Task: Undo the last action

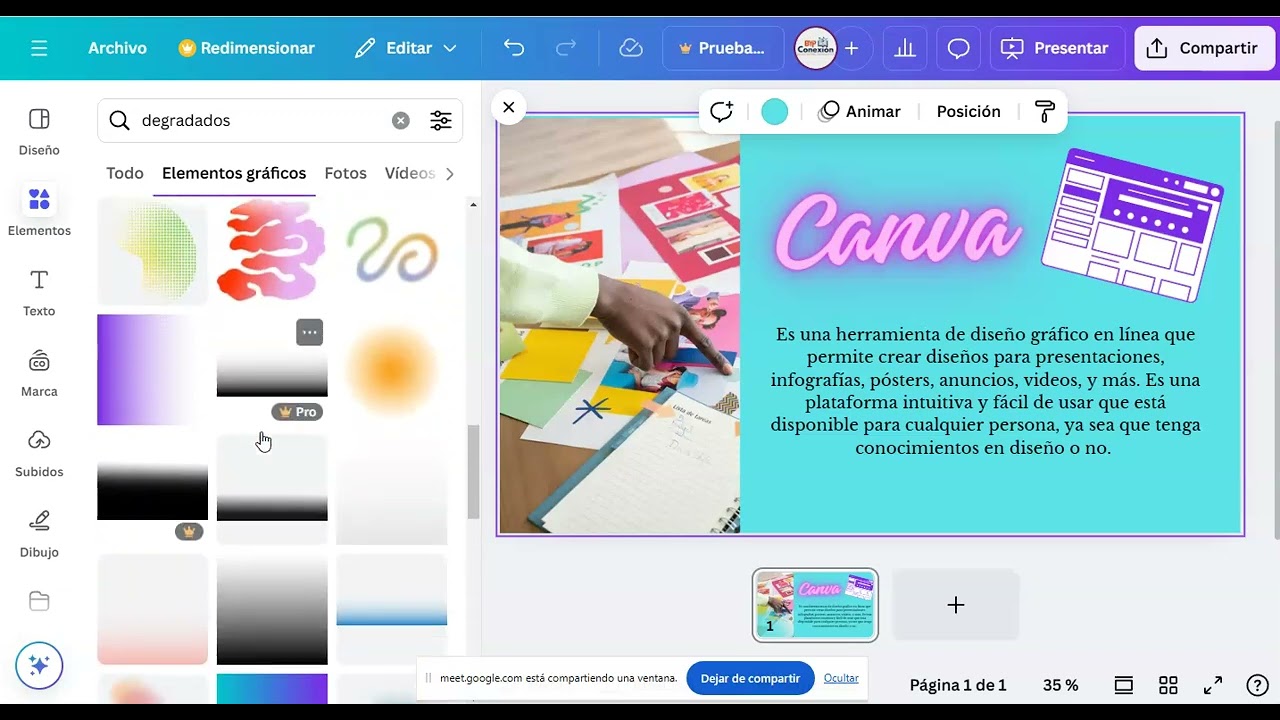Action: pos(514,48)
